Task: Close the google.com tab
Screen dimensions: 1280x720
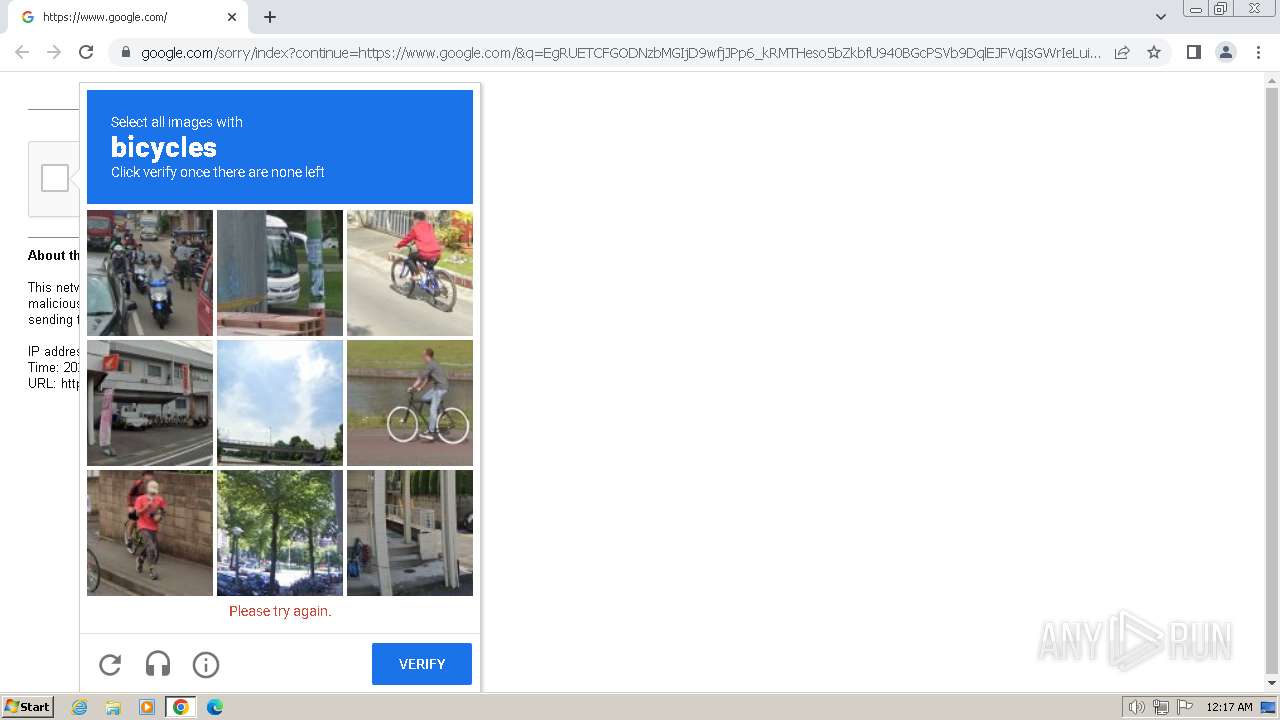Action: (x=232, y=17)
